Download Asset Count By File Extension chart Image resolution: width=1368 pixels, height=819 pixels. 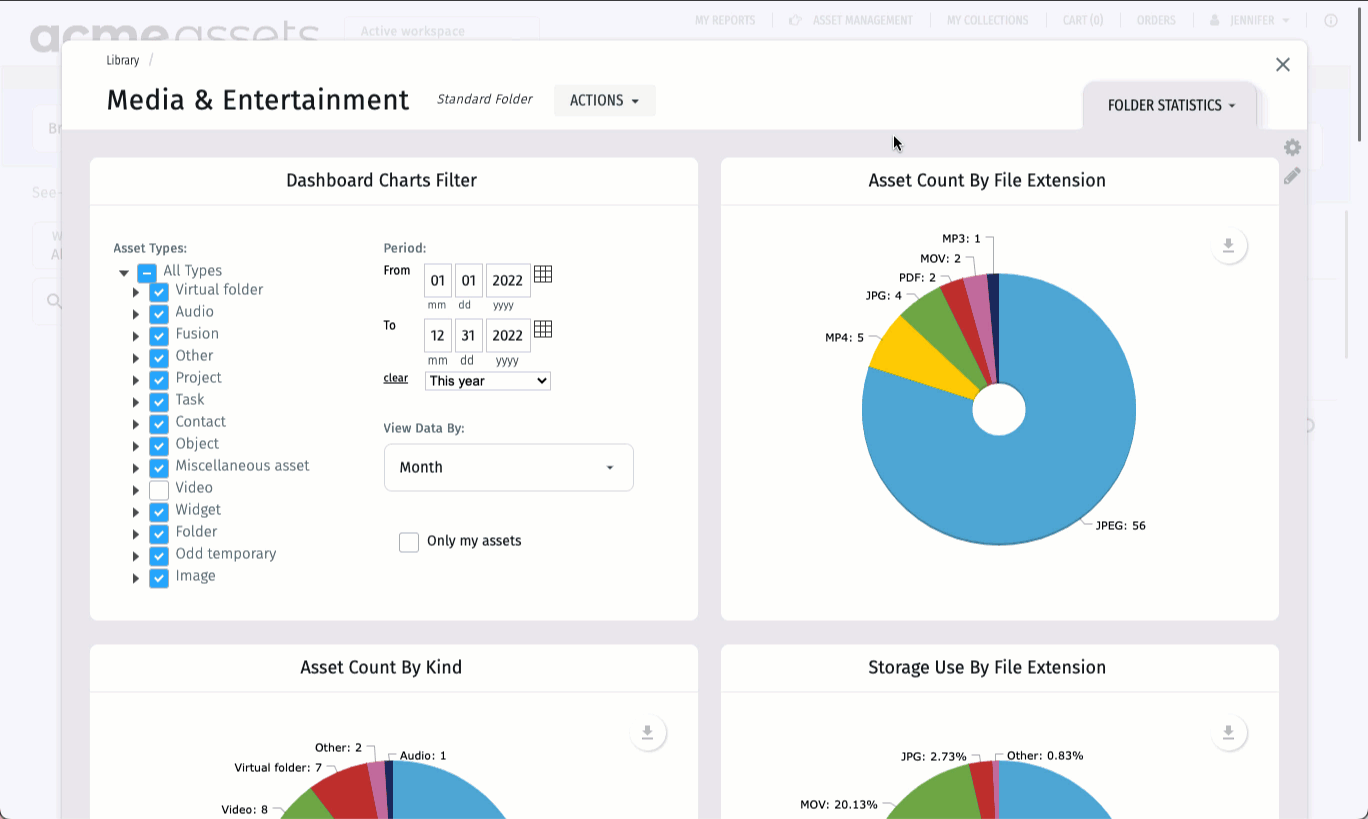[x=1228, y=246]
